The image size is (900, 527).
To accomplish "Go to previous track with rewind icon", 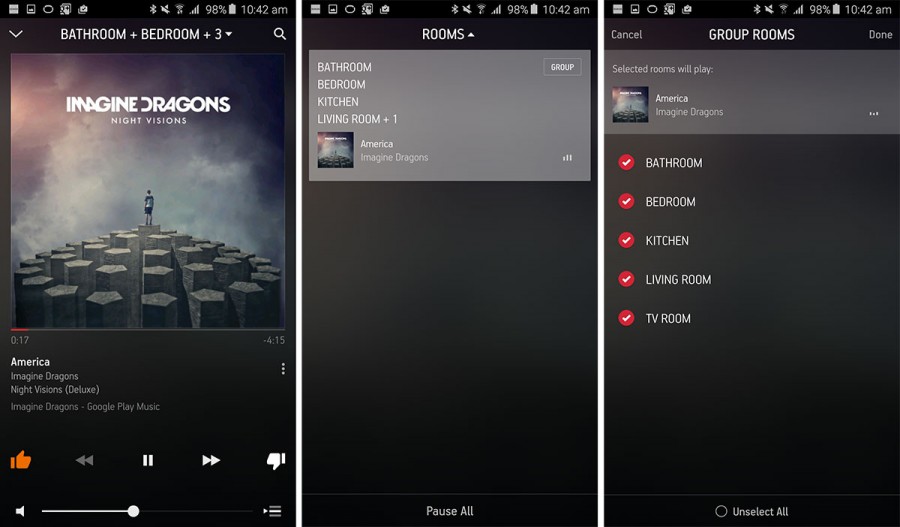I will coord(84,460).
